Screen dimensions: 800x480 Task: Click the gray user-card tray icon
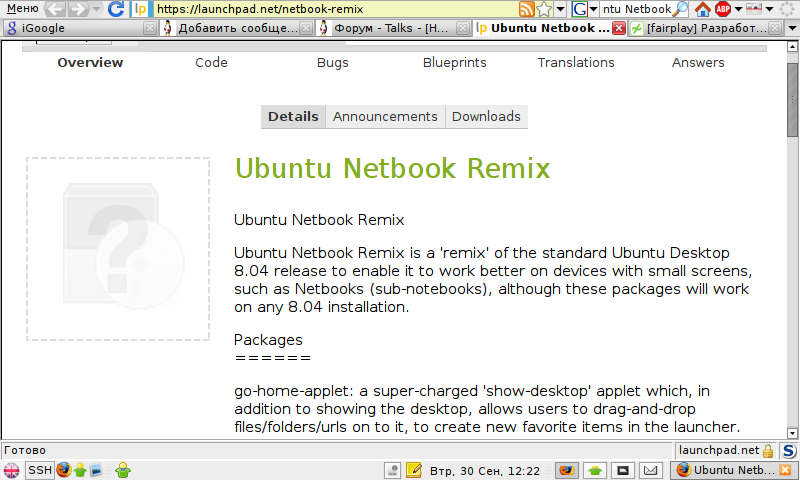point(392,470)
